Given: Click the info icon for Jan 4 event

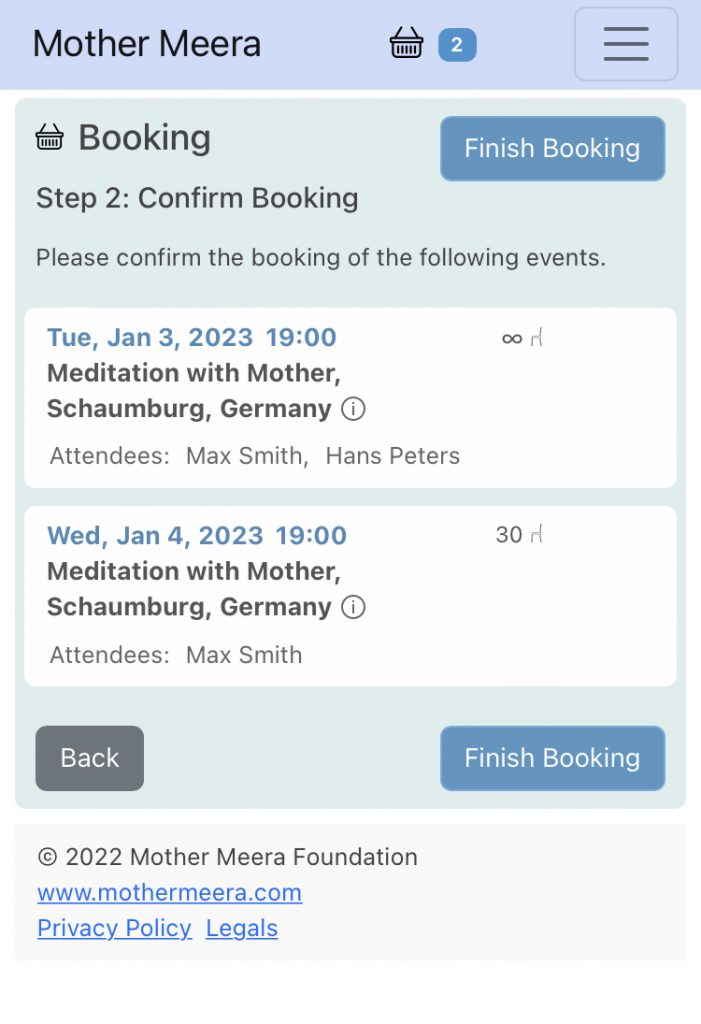Looking at the screenshot, I should pyautogui.click(x=353, y=607).
